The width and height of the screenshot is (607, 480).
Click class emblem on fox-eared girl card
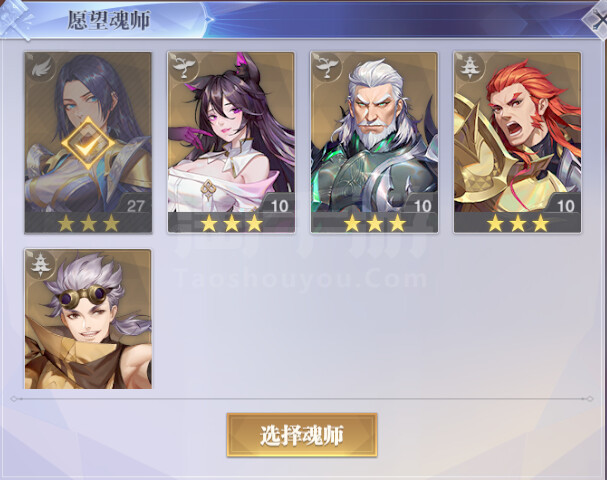point(183,68)
